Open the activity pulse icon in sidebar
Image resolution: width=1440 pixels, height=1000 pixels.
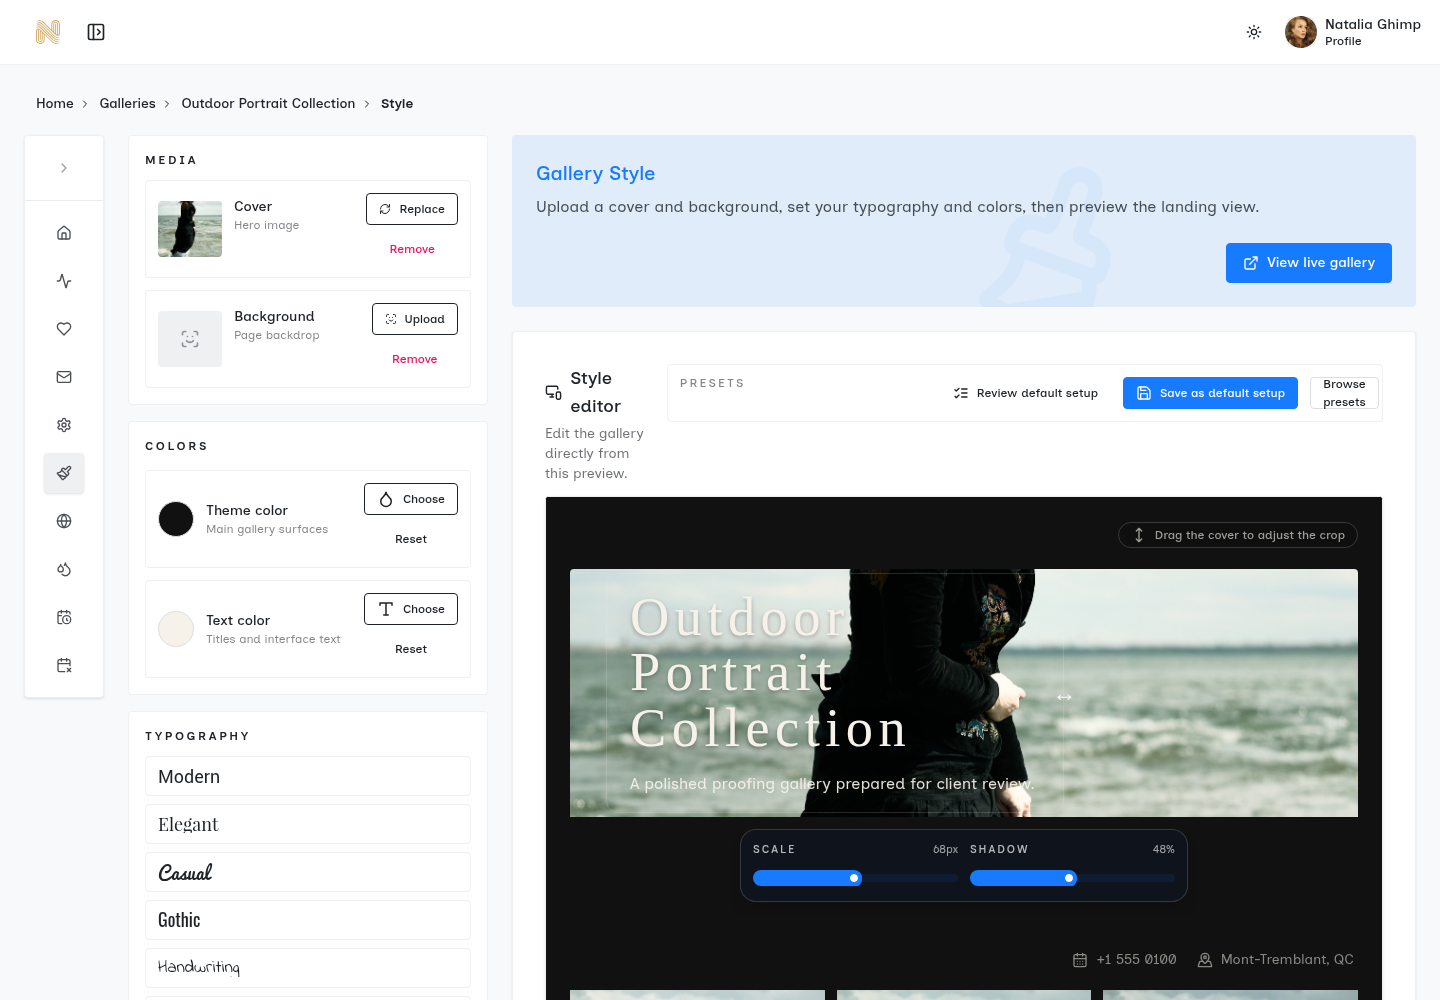click(x=64, y=281)
